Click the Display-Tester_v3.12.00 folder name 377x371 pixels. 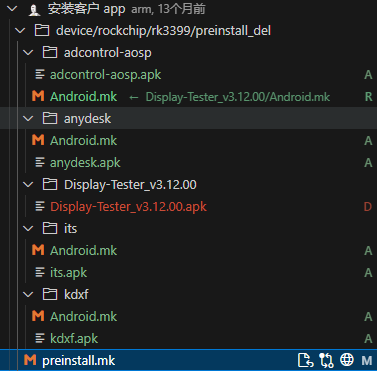tap(130, 185)
